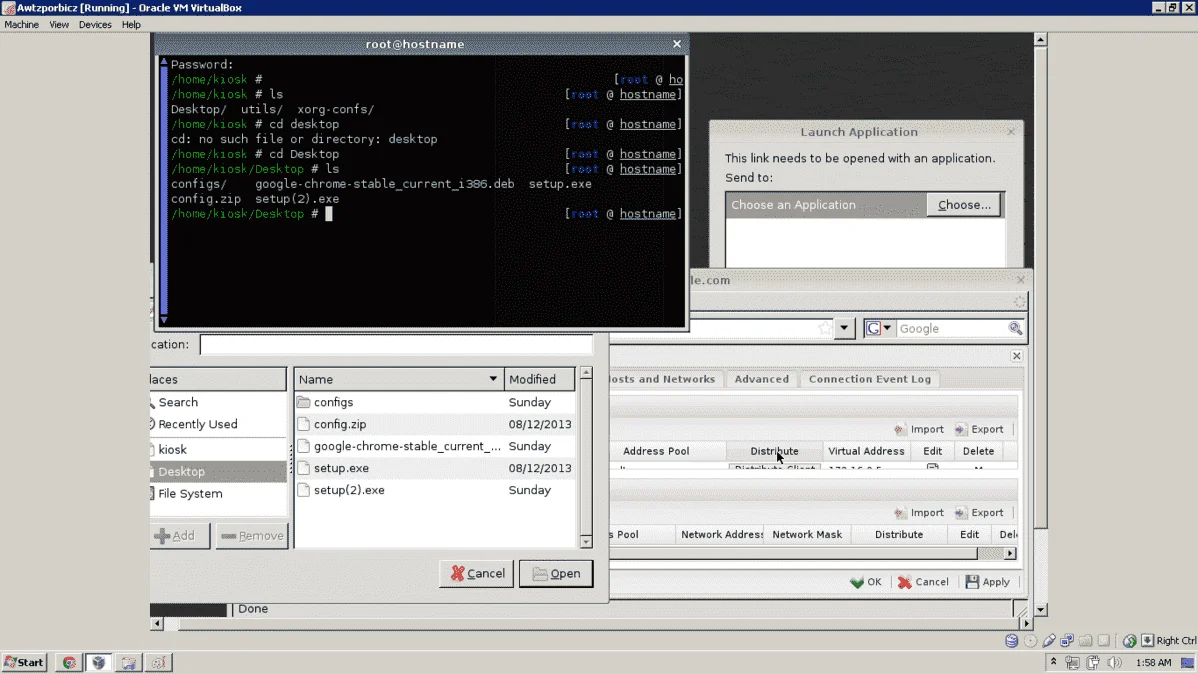Sort the file list by Name header
The height and width of the screenshot is (674, 1198).
pos(399,379)
